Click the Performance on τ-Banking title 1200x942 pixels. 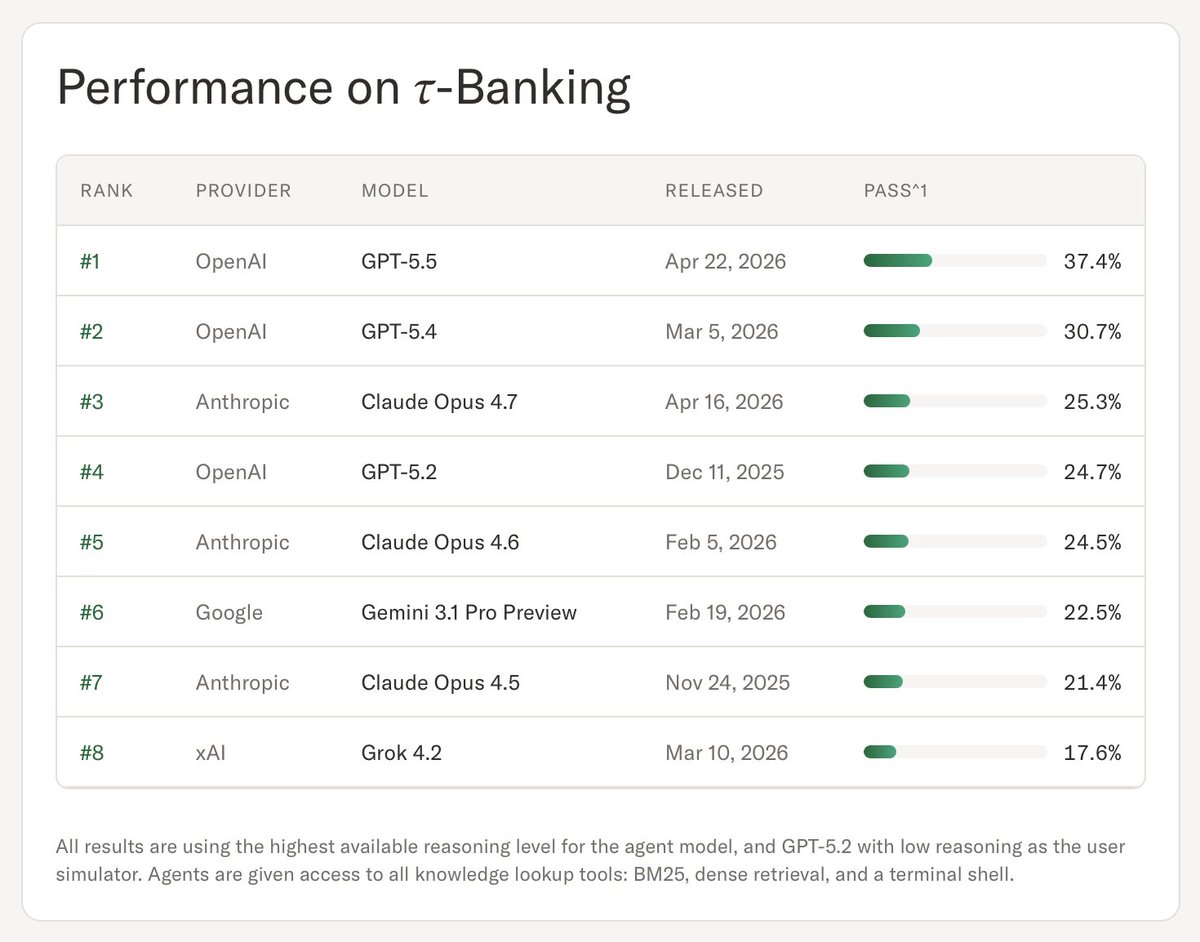click(344, 89)
